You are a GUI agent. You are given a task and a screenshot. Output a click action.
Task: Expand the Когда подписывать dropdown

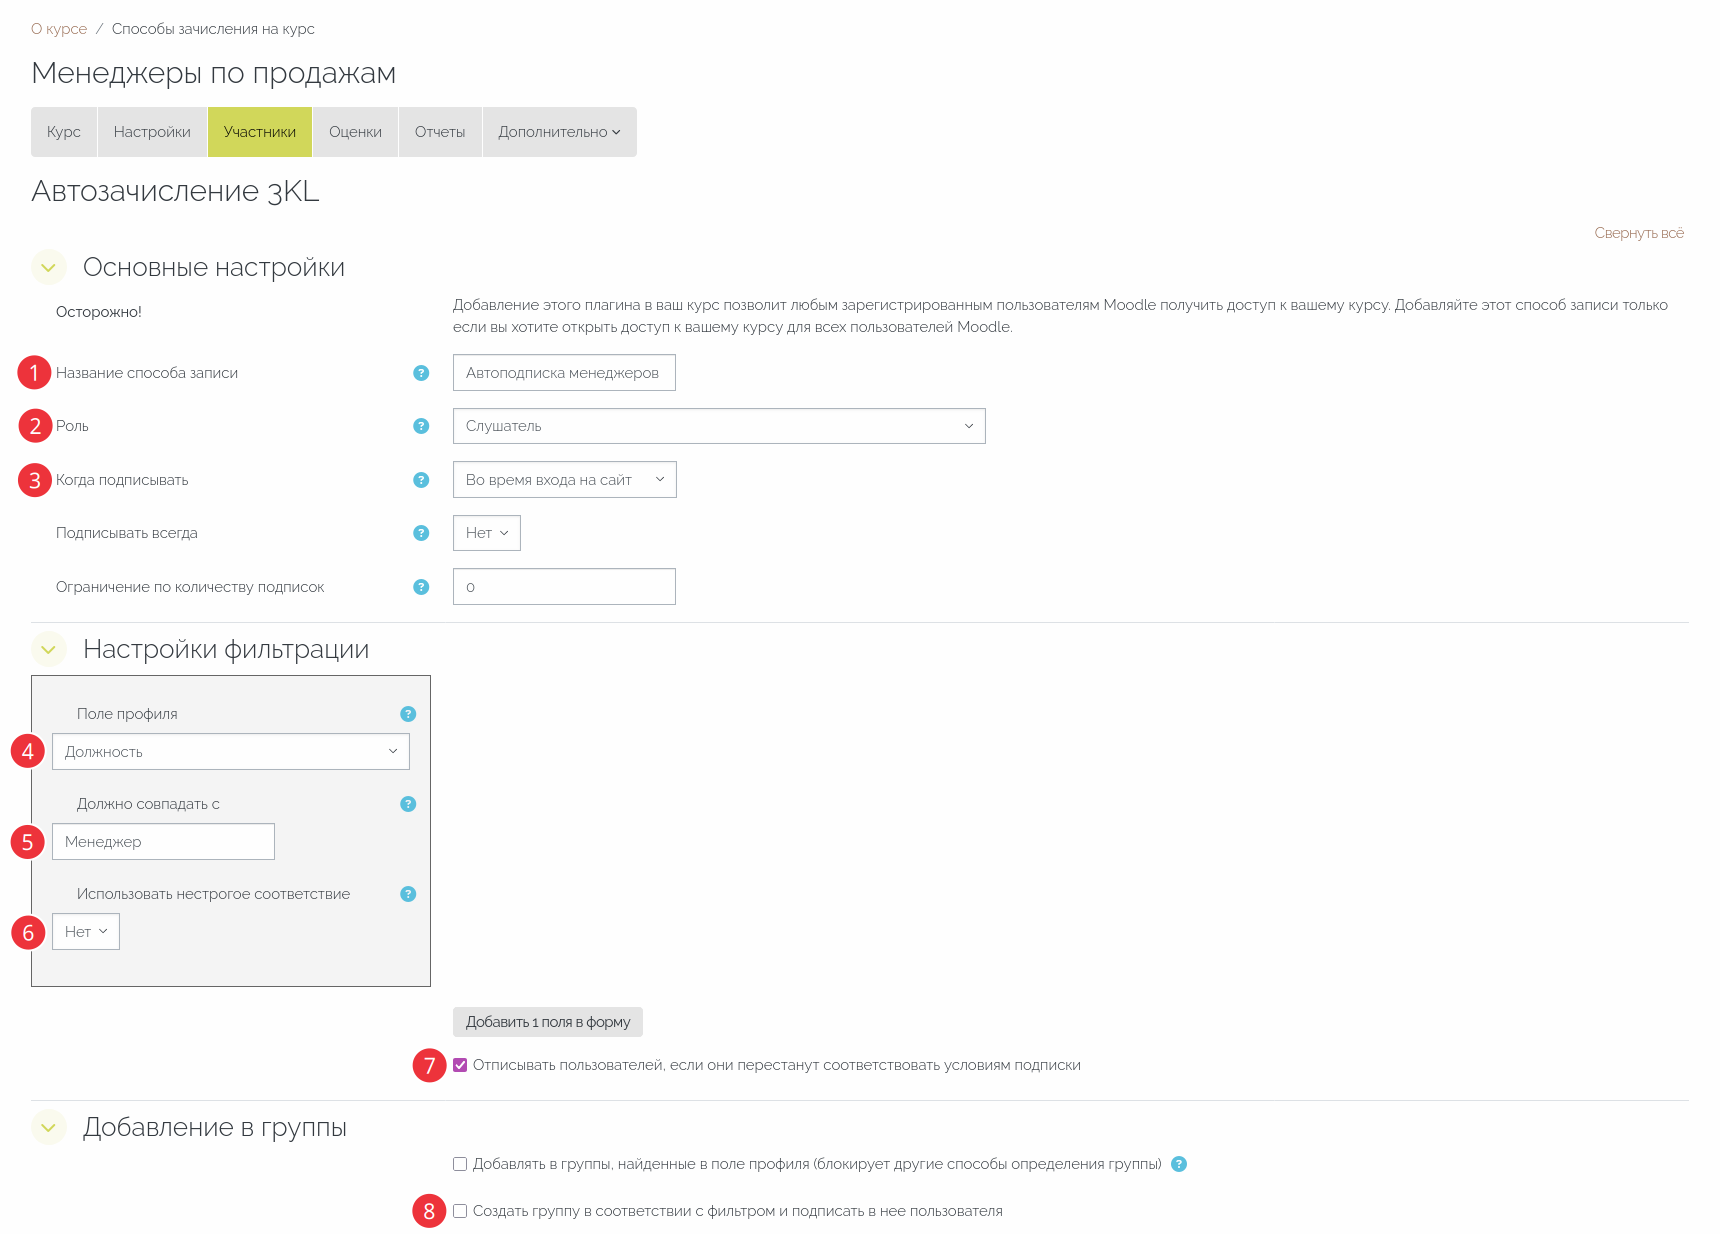pos(564,480)
